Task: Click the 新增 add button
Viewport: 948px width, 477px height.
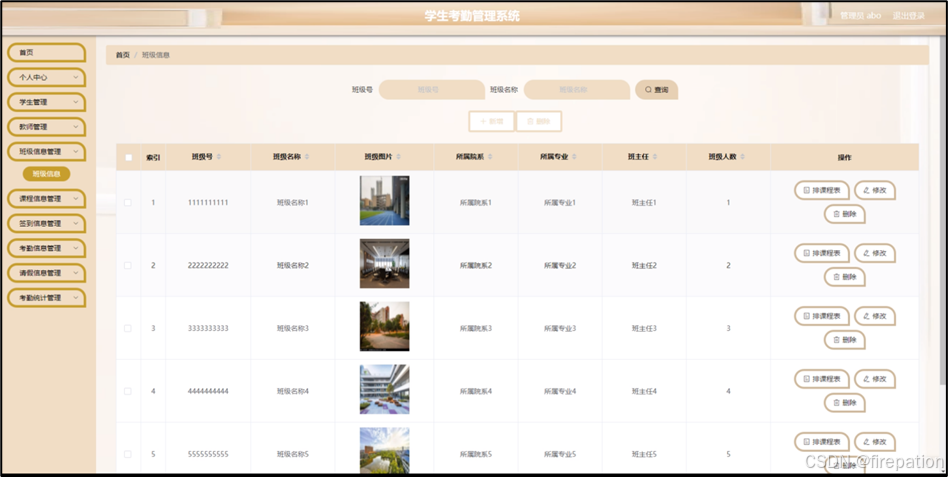Action: (492, 122)
